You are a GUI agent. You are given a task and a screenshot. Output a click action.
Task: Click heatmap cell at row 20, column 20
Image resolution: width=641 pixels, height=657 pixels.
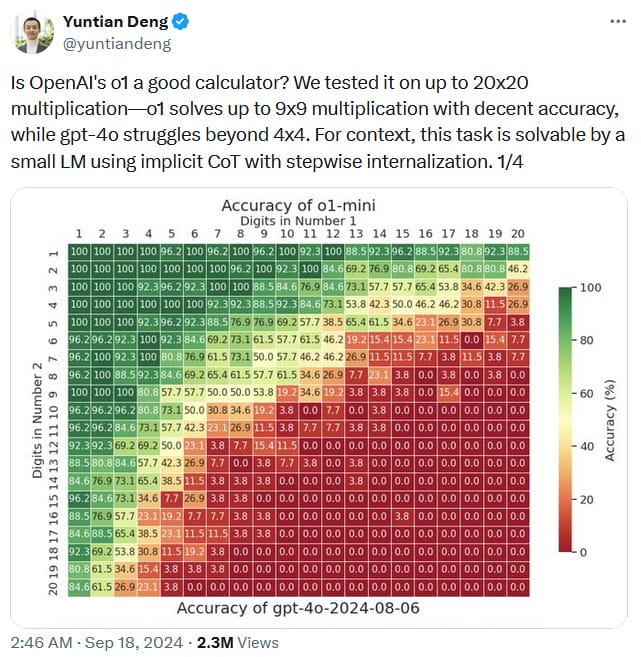pyautogui.click(x=517, y=587)
